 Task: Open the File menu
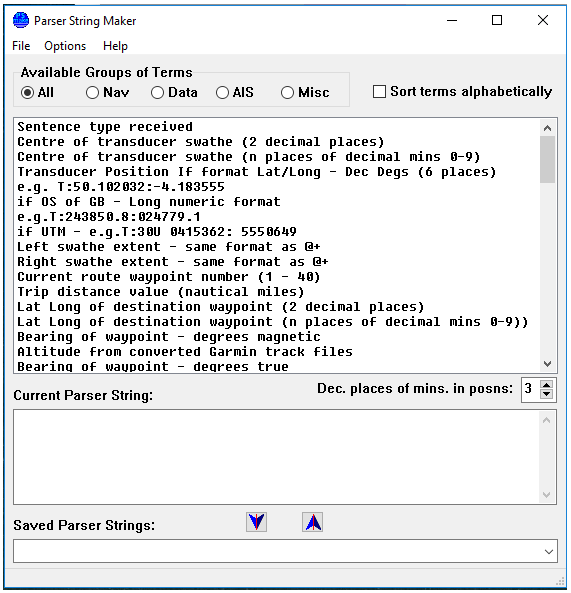coord(21,46)
